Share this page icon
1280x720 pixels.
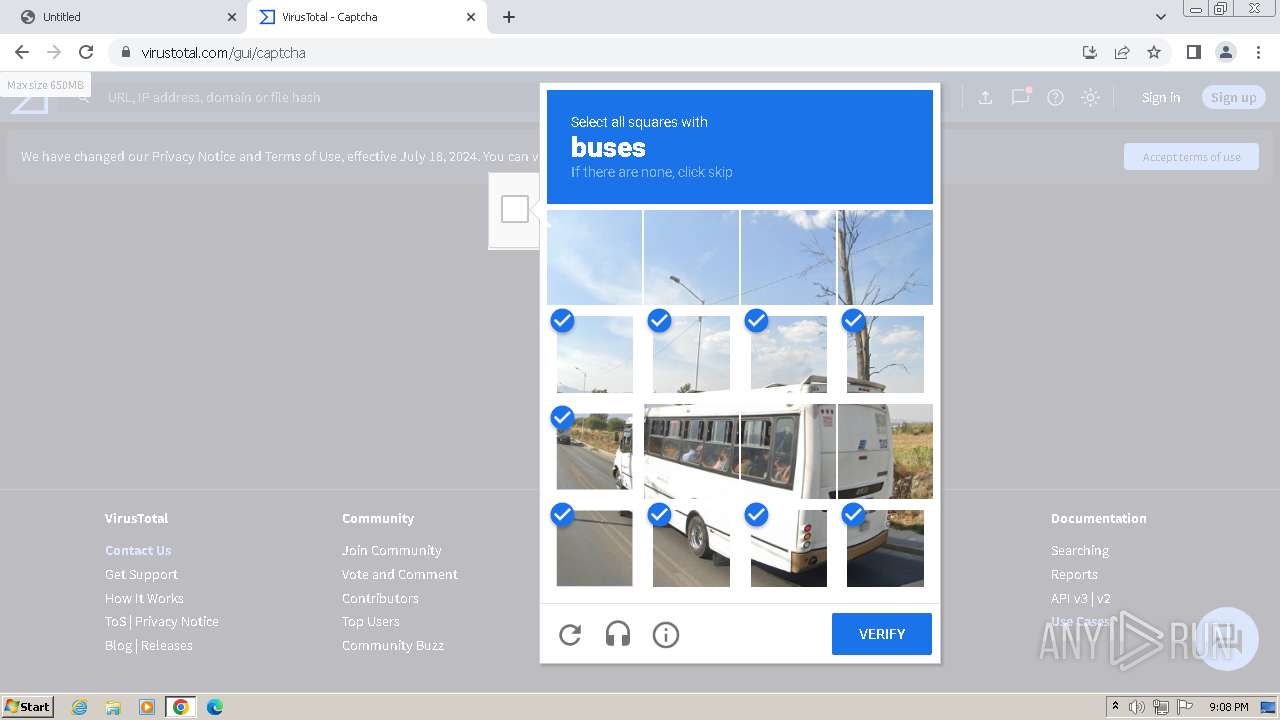[x=1122, y=52]
